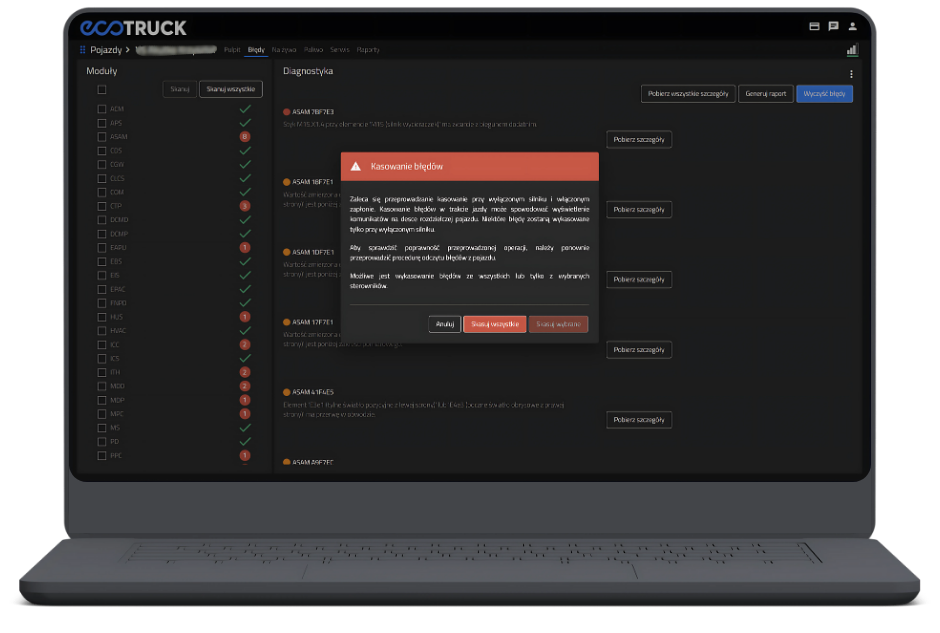Open the Raporty tab
The image size is (940, 633).
368,49
